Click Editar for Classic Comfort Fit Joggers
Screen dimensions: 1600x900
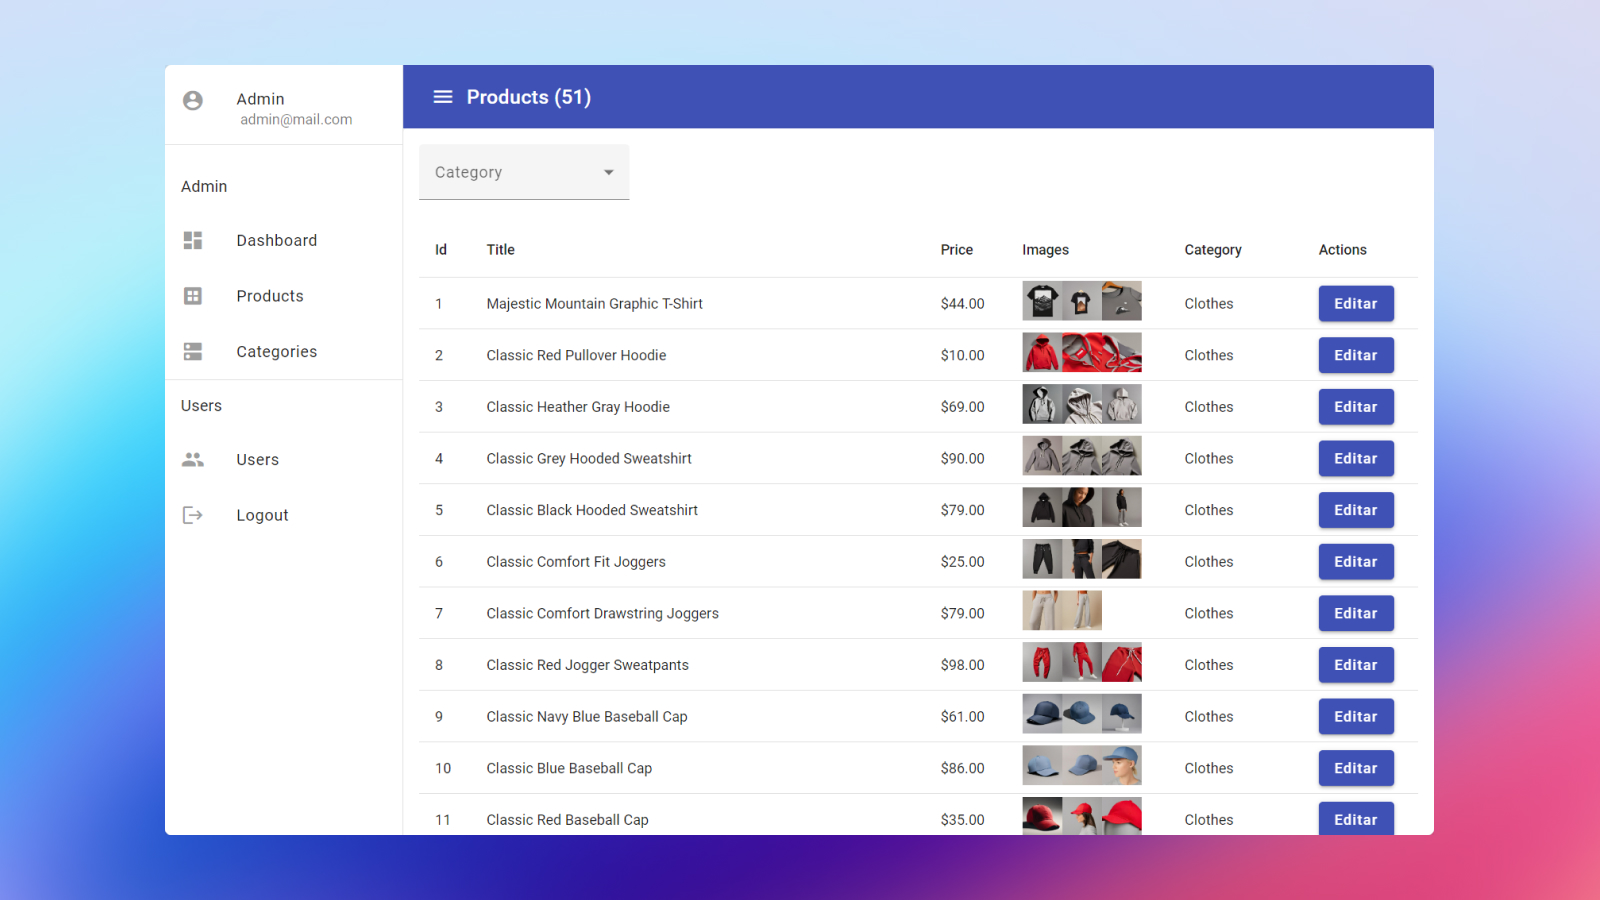pos(1355,562)
